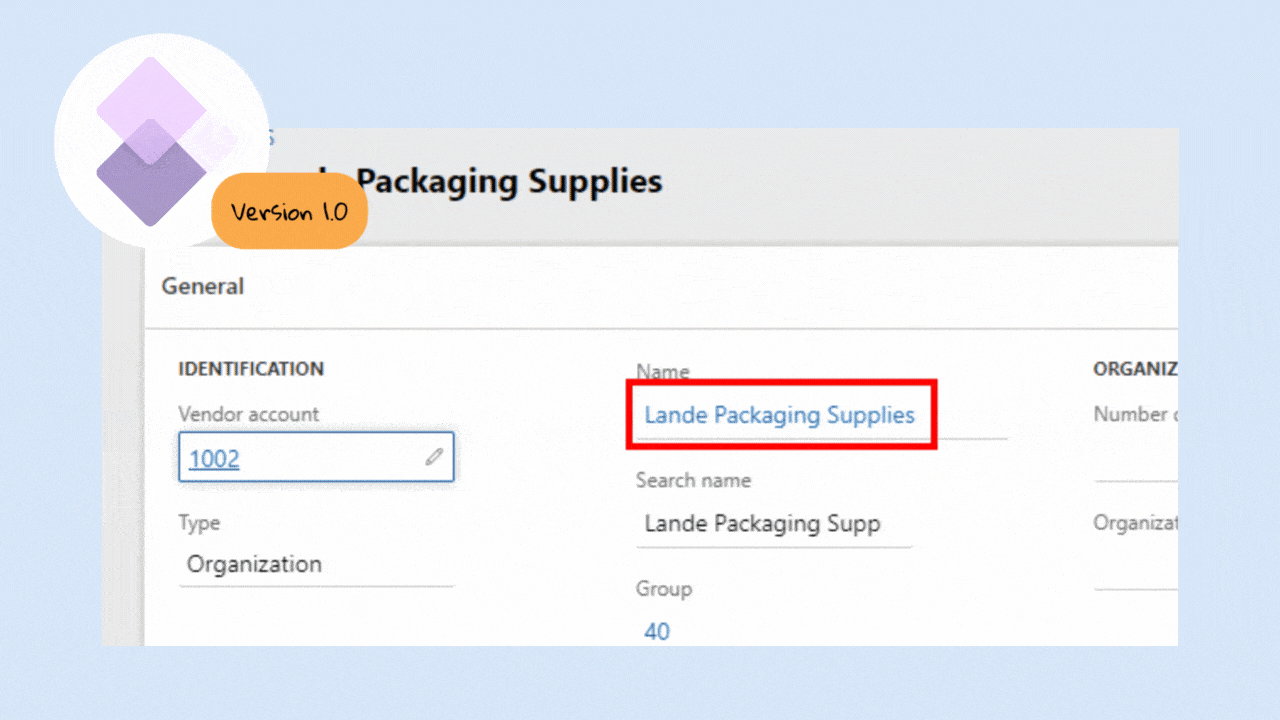Viewport: 1280px width, 720px height.
Task: Click the ORGANIZ group heading on right
Action: 1134,369
